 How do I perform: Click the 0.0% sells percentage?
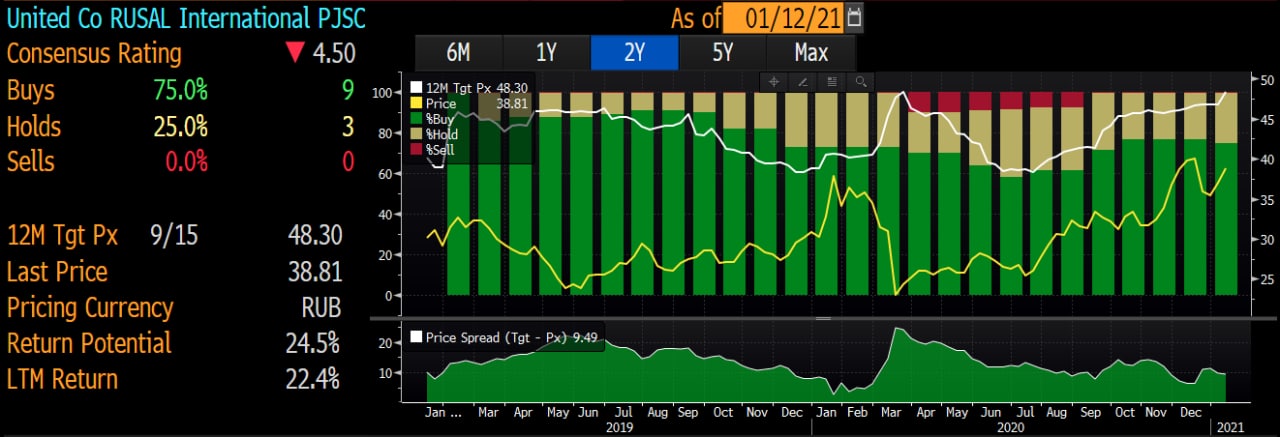coord(186,162)
